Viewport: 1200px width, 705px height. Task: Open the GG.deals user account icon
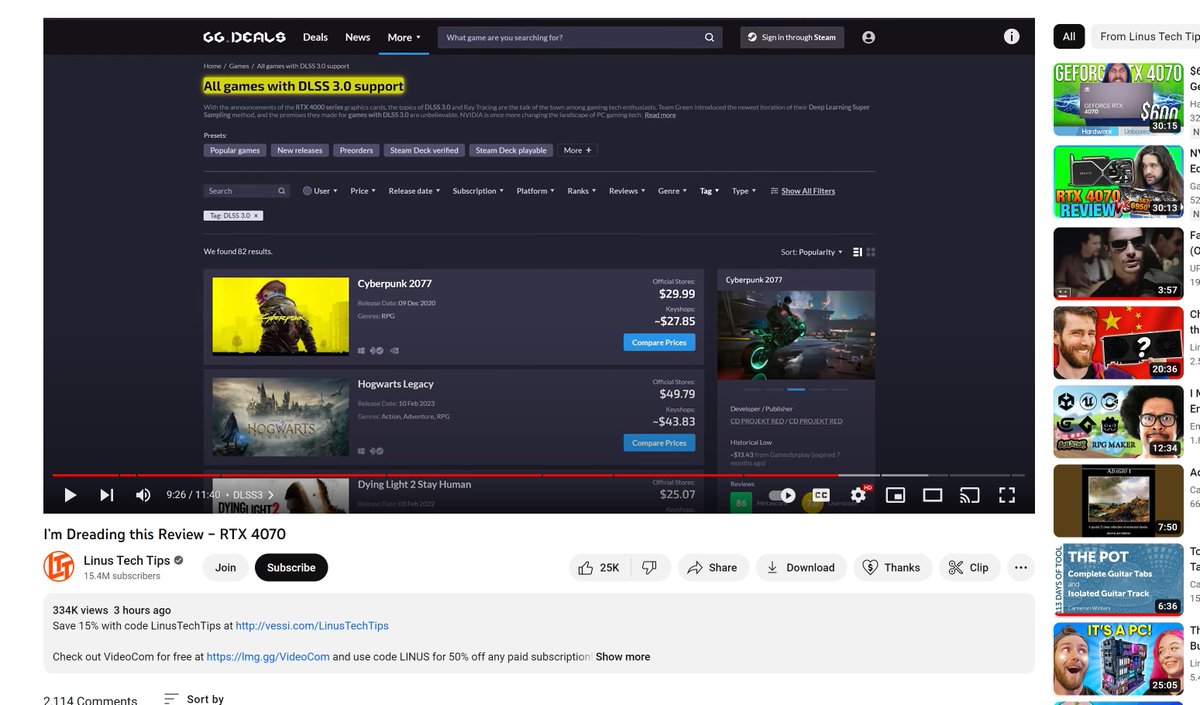(x=868, y=37)
